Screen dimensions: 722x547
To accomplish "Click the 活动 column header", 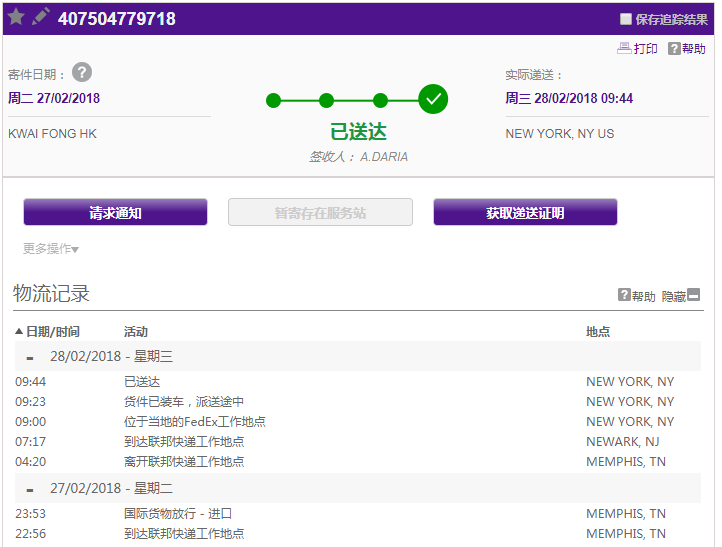I will pos(136,332).
